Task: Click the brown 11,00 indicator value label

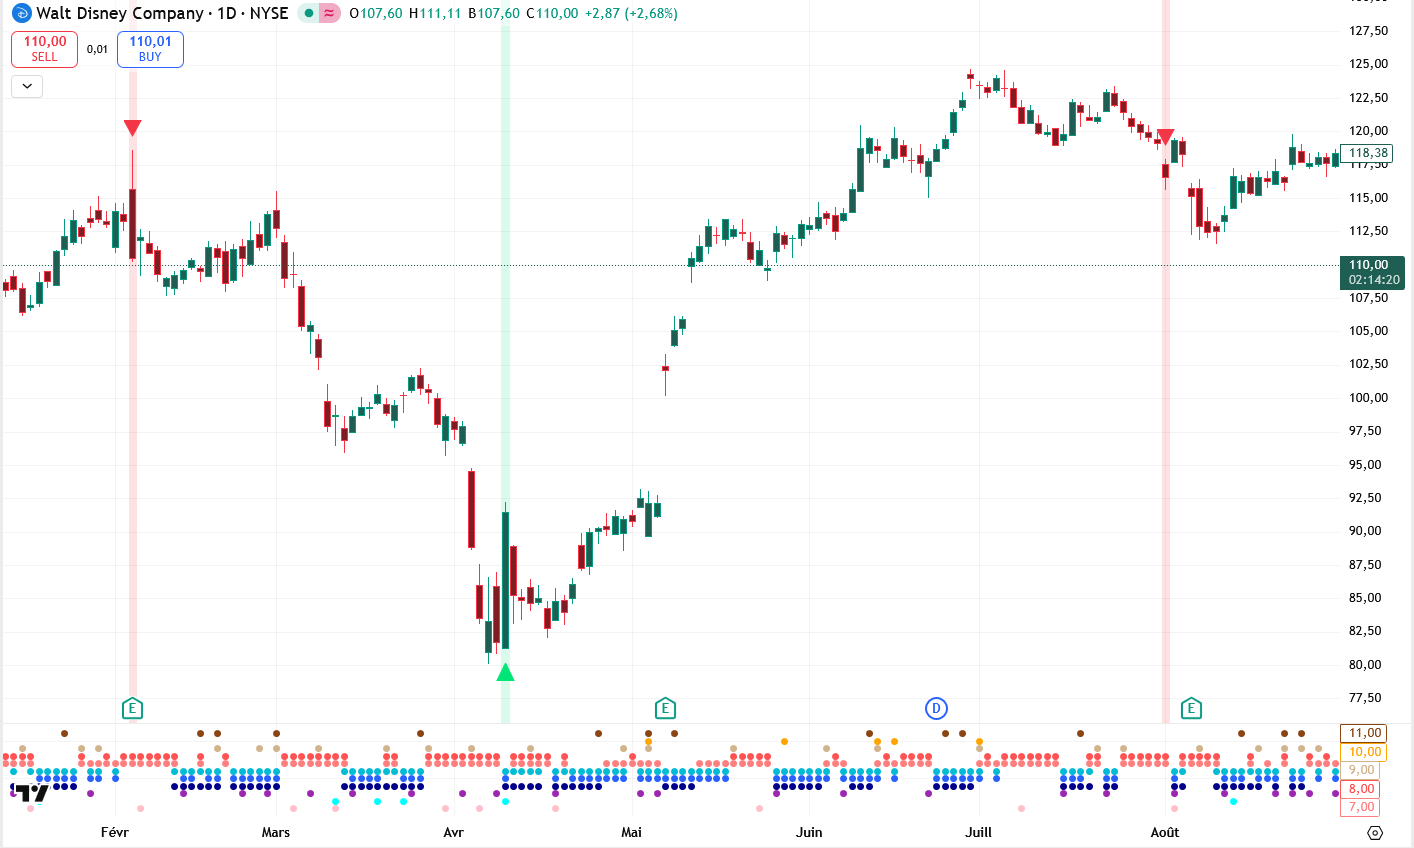Action: 1365,733
